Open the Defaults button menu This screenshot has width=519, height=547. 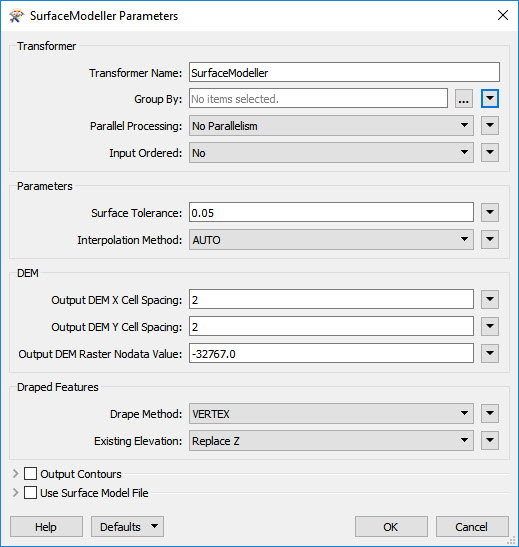(127, 526)
